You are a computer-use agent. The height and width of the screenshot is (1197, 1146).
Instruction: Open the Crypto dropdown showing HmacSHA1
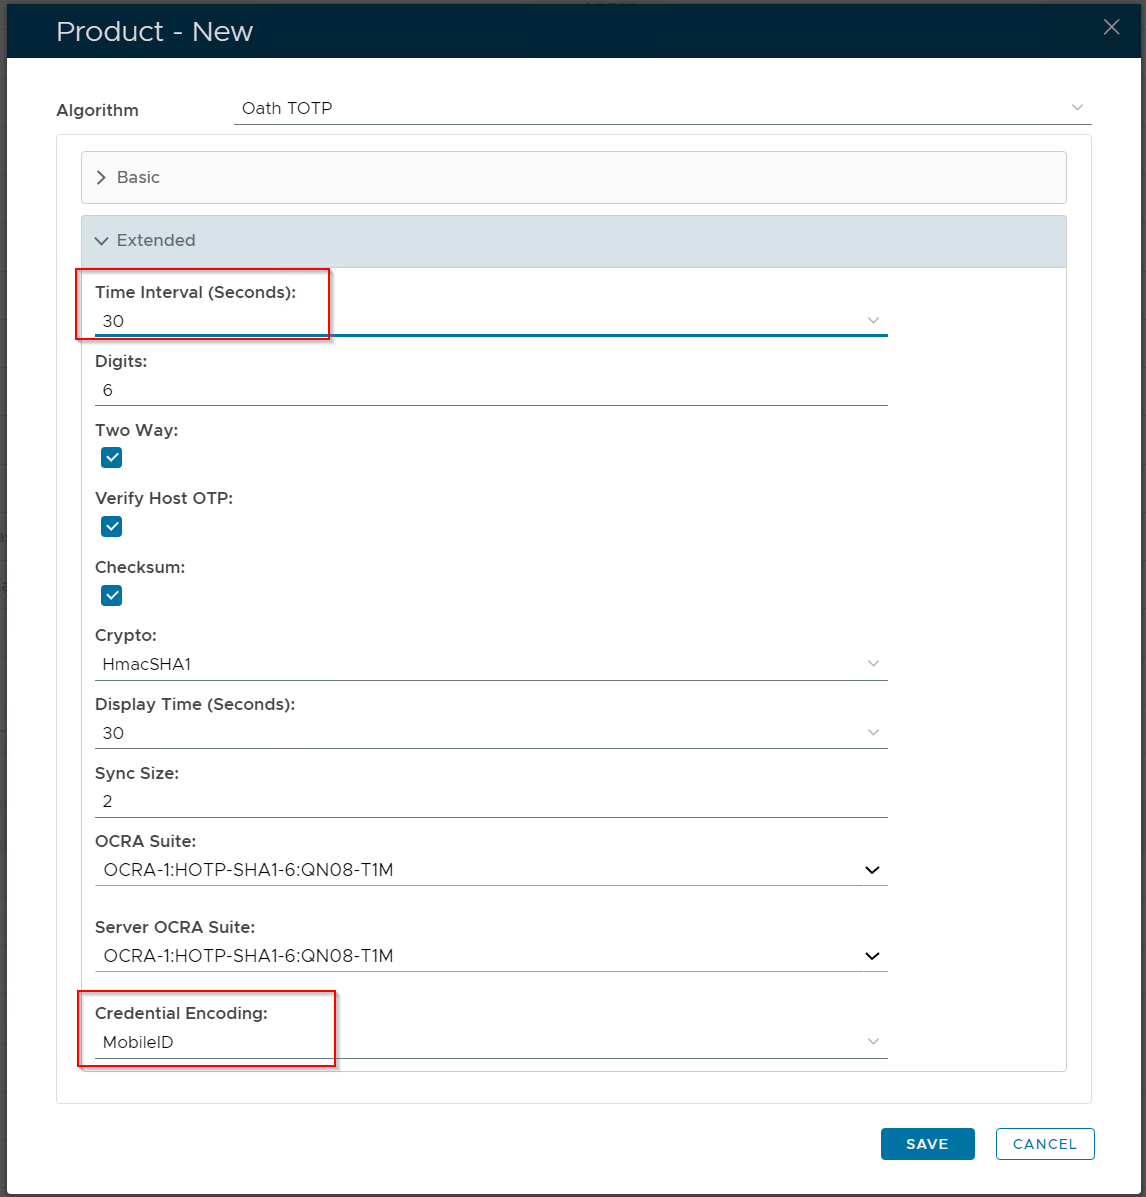coord(490,664)
